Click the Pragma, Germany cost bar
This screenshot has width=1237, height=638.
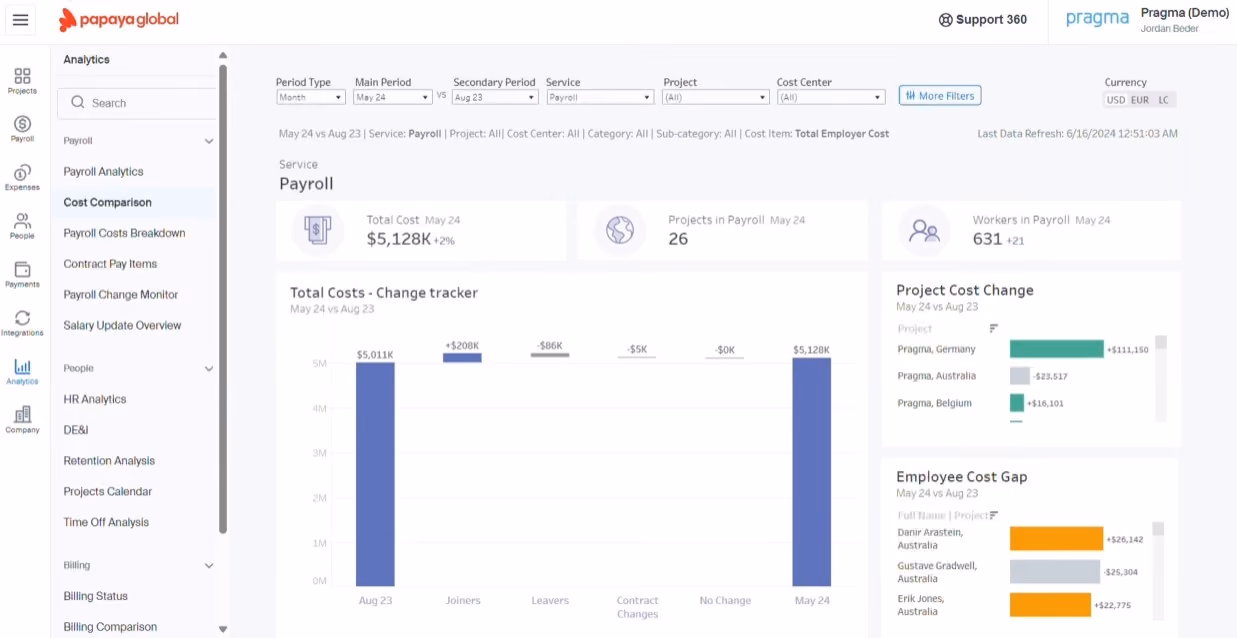pos(1057,349)
